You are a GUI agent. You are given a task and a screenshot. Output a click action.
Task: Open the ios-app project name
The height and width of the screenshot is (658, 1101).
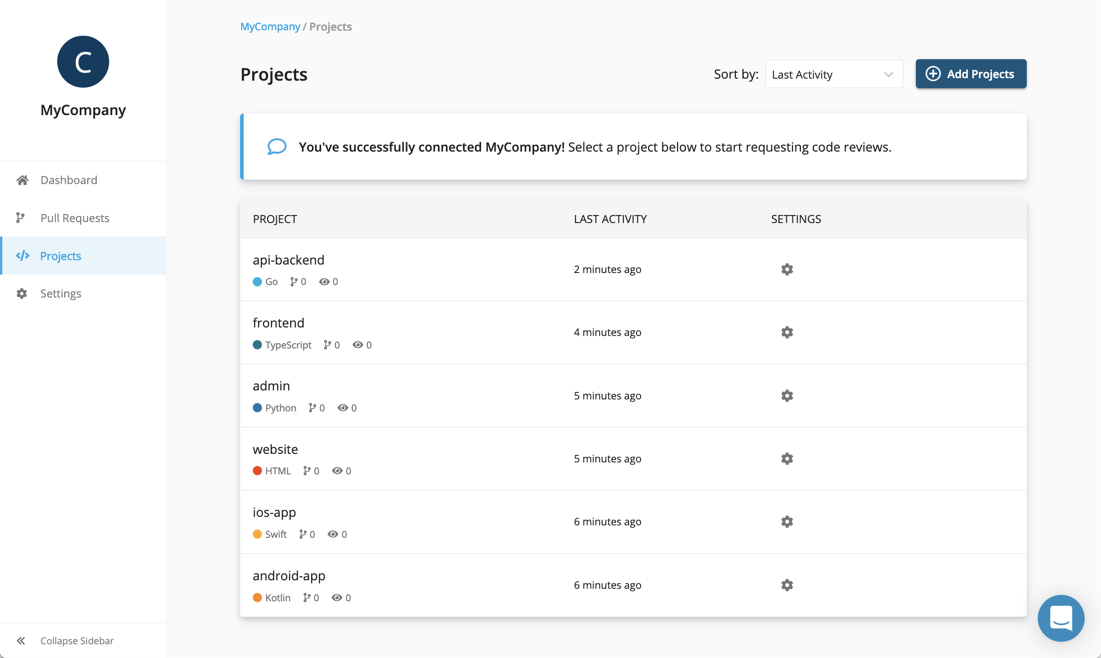coord(274,512)
